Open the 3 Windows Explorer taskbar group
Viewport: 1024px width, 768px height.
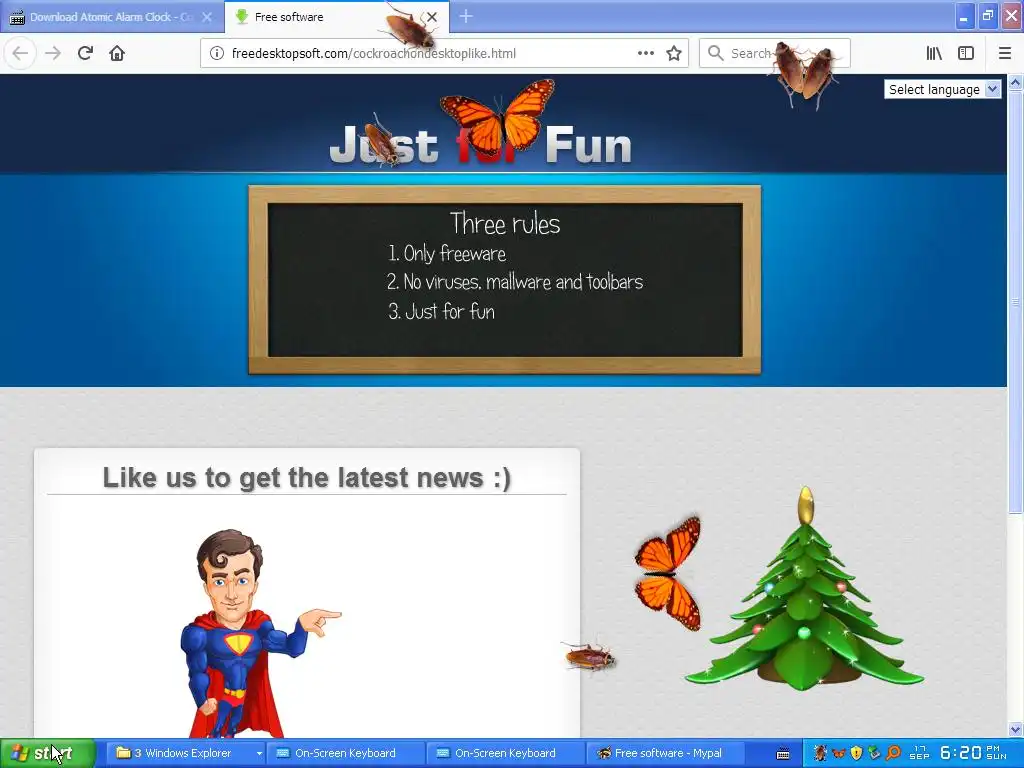click(x=183, y=753)
